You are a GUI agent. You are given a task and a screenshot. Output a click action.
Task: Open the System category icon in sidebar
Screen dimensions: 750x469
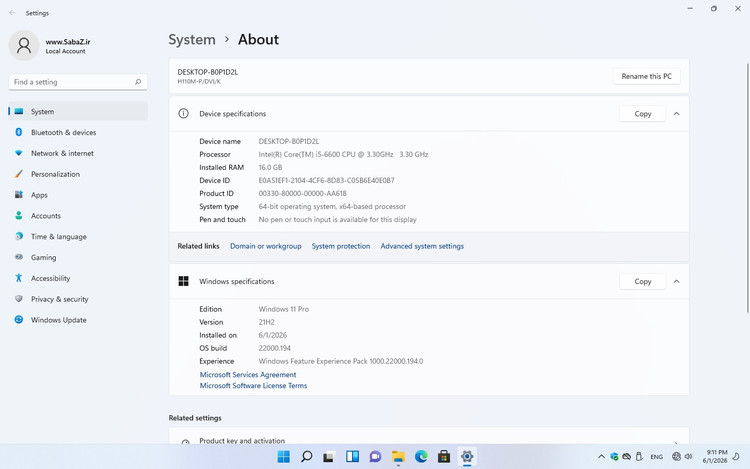tap(19, 111)
